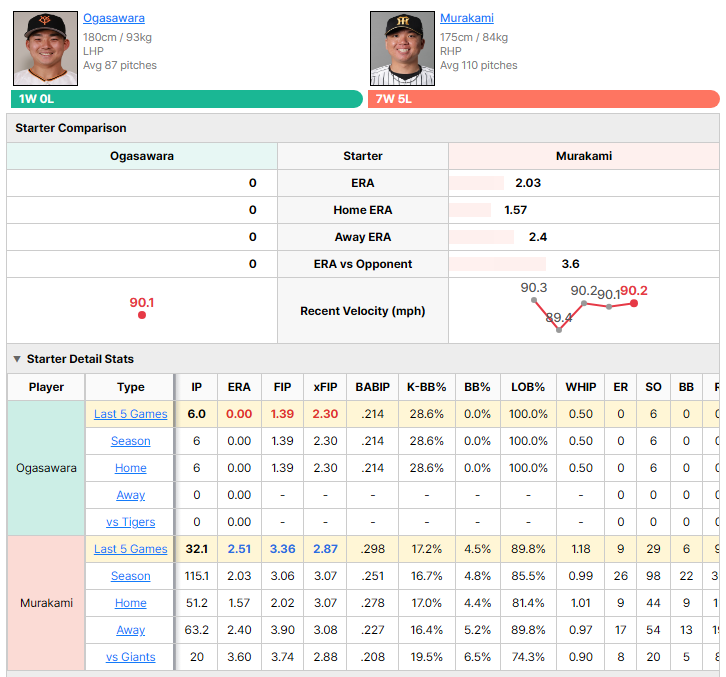Open Ogasawara's Away split link
726x677 pixels.
(131, 495)
